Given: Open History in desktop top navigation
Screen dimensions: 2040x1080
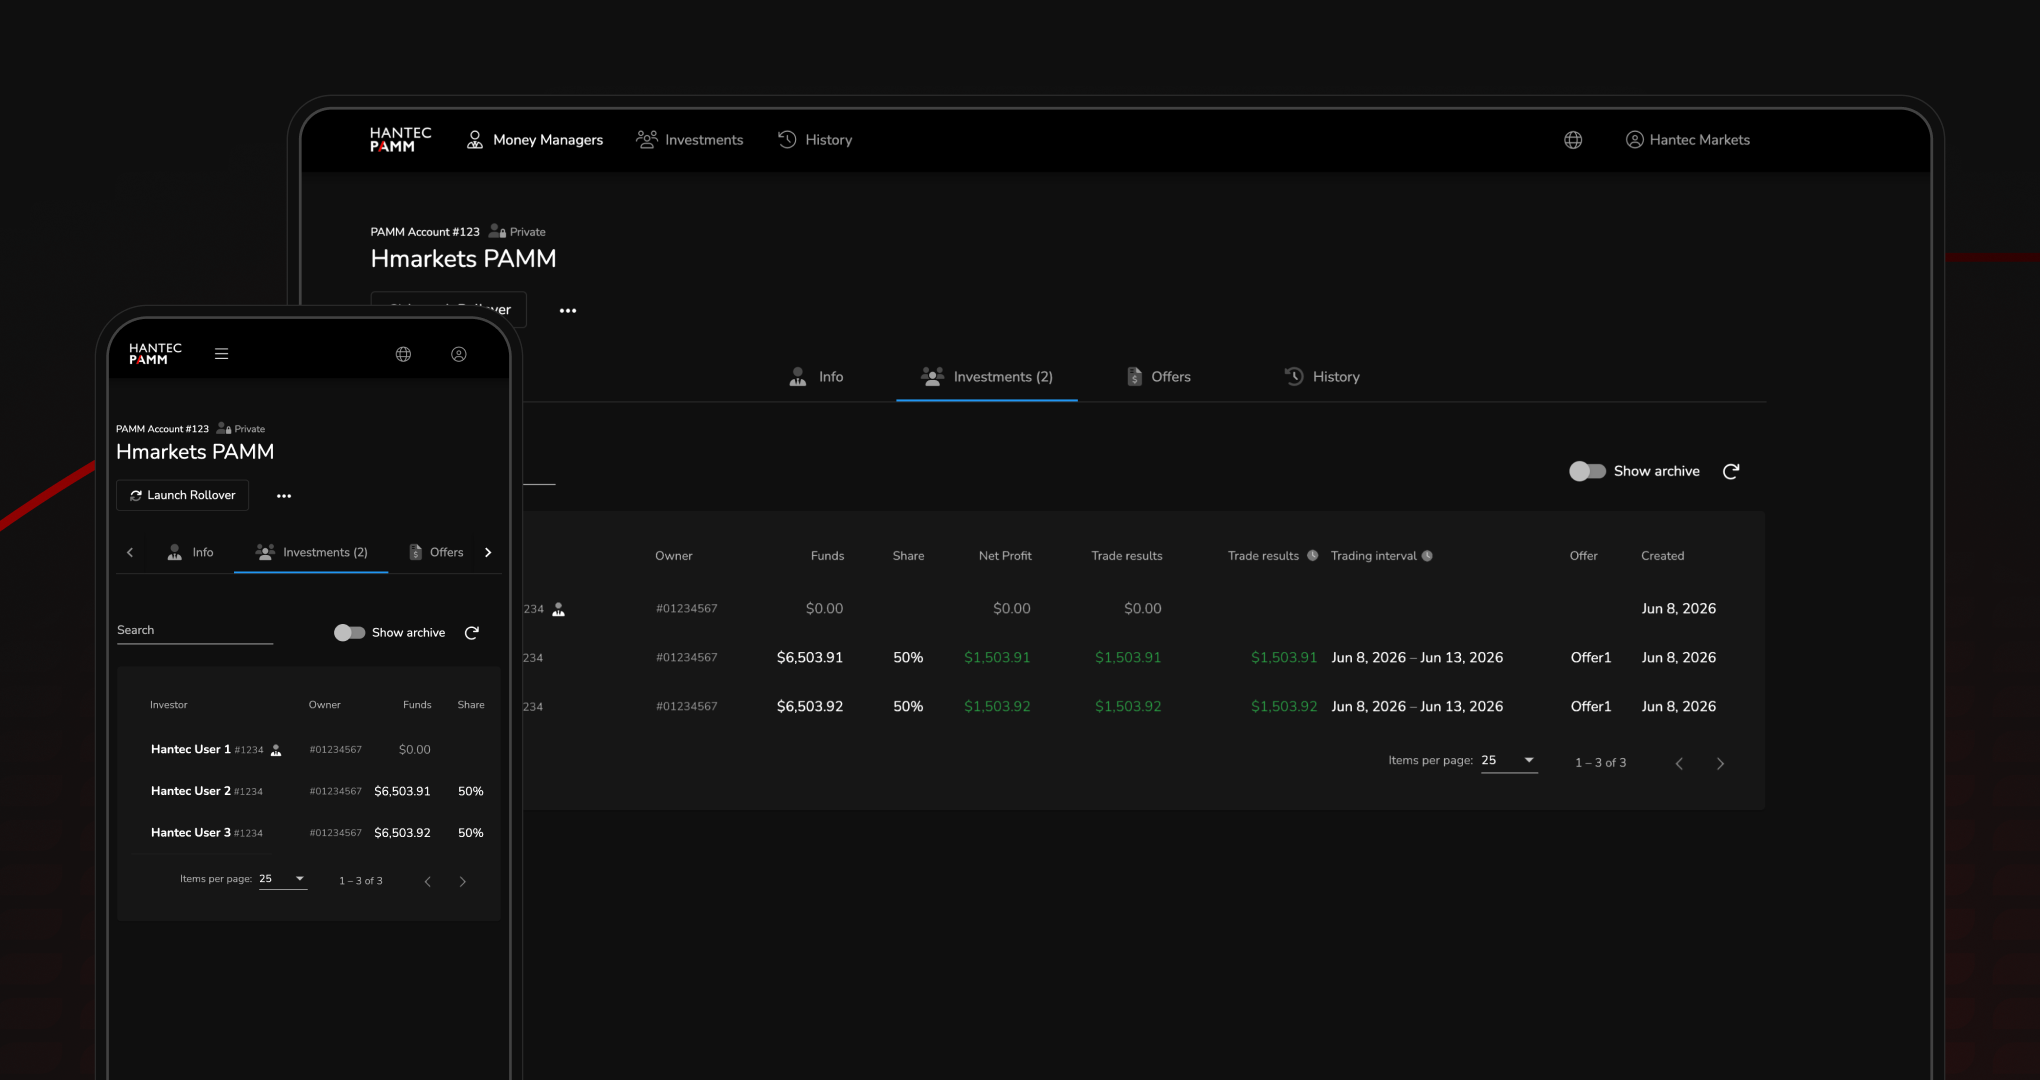Looking at the screenshot, I should tap(815, 140).
